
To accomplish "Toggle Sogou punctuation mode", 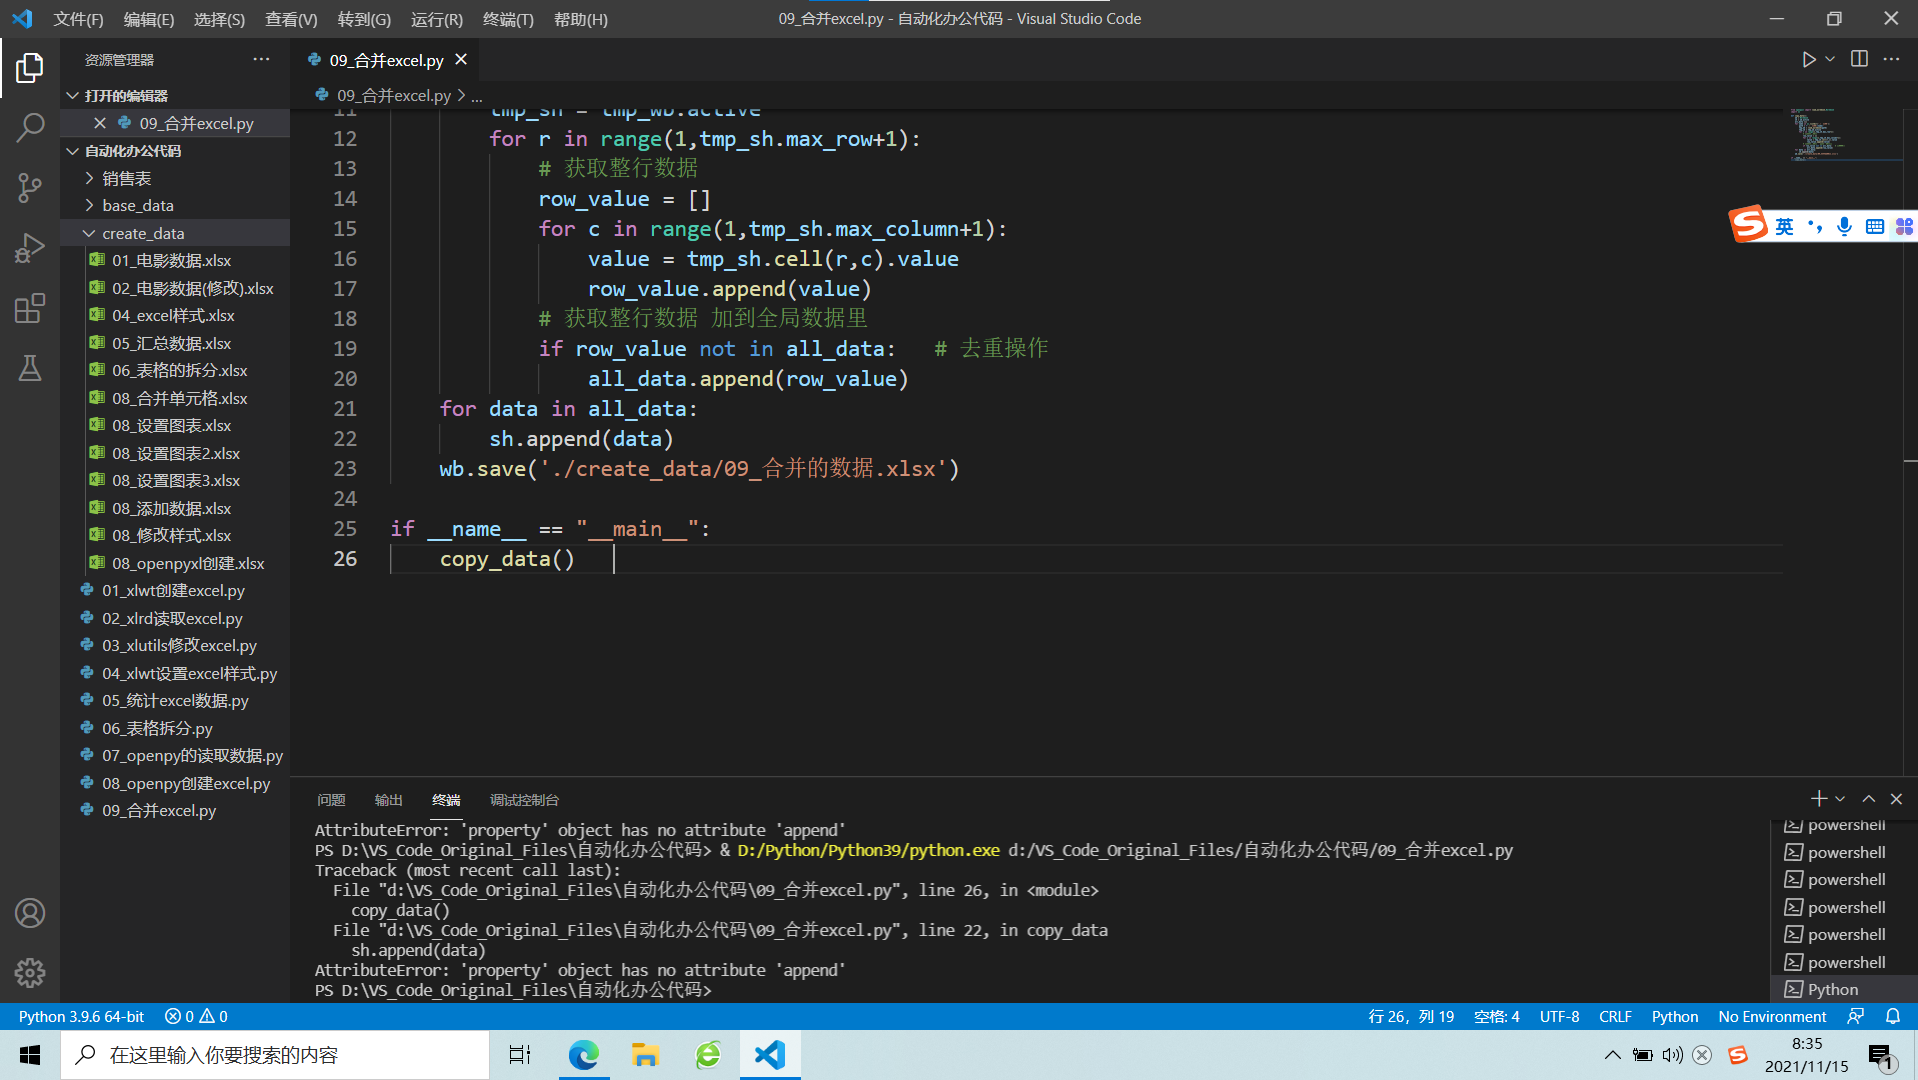I will click(x=1814, y=227).
